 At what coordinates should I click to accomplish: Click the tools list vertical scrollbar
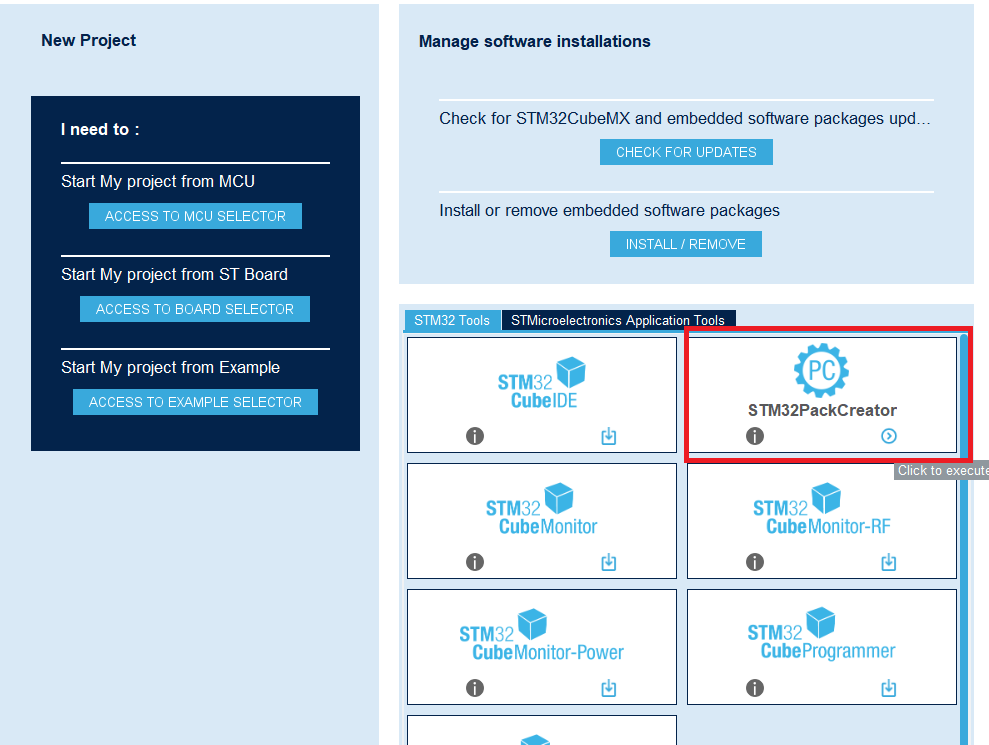964,539
